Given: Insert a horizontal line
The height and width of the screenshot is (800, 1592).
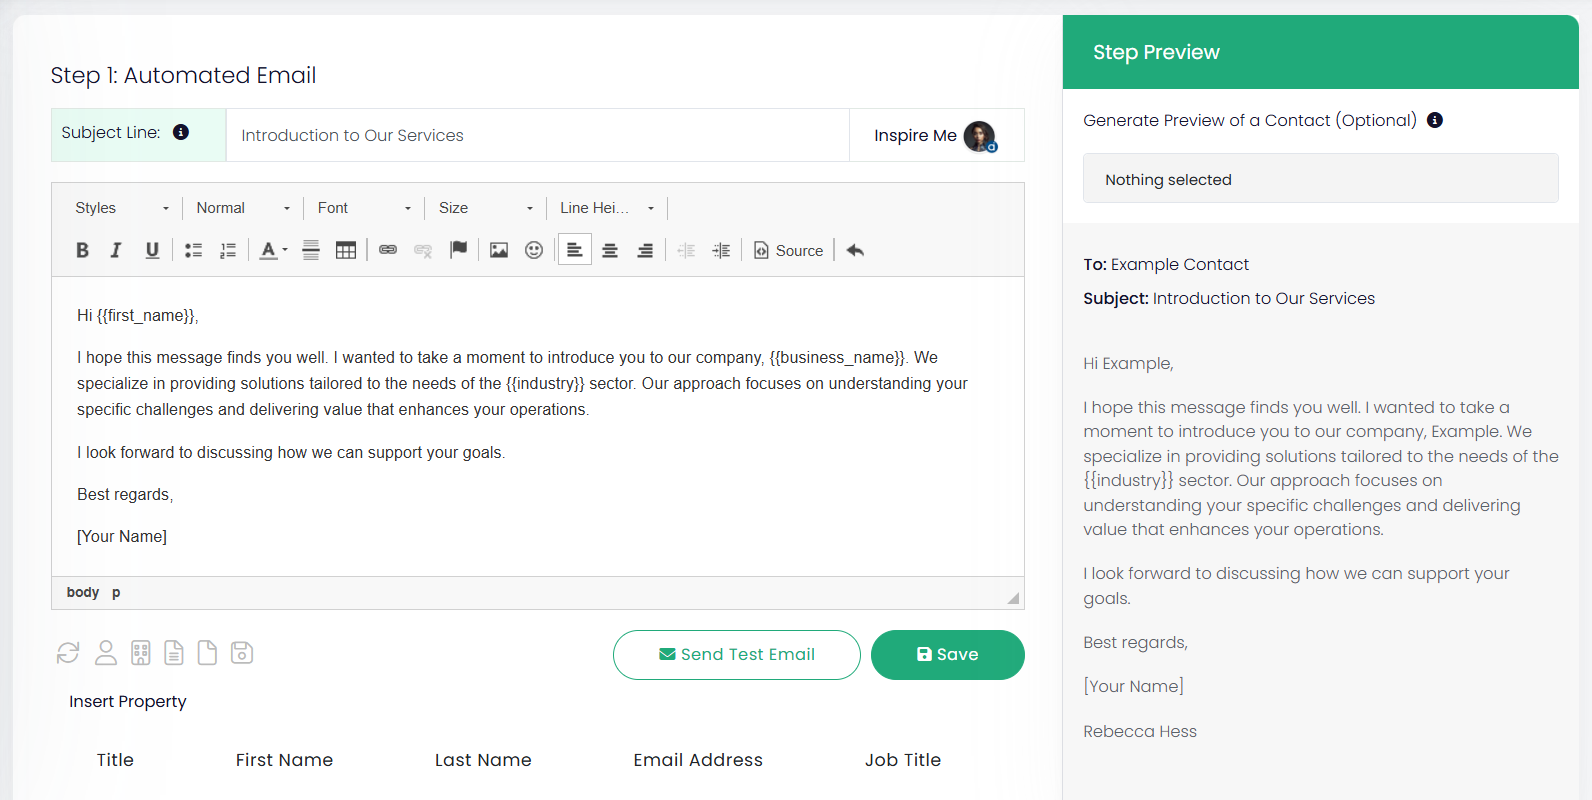Looking at the screenshot, I should [x=311, y=251].
